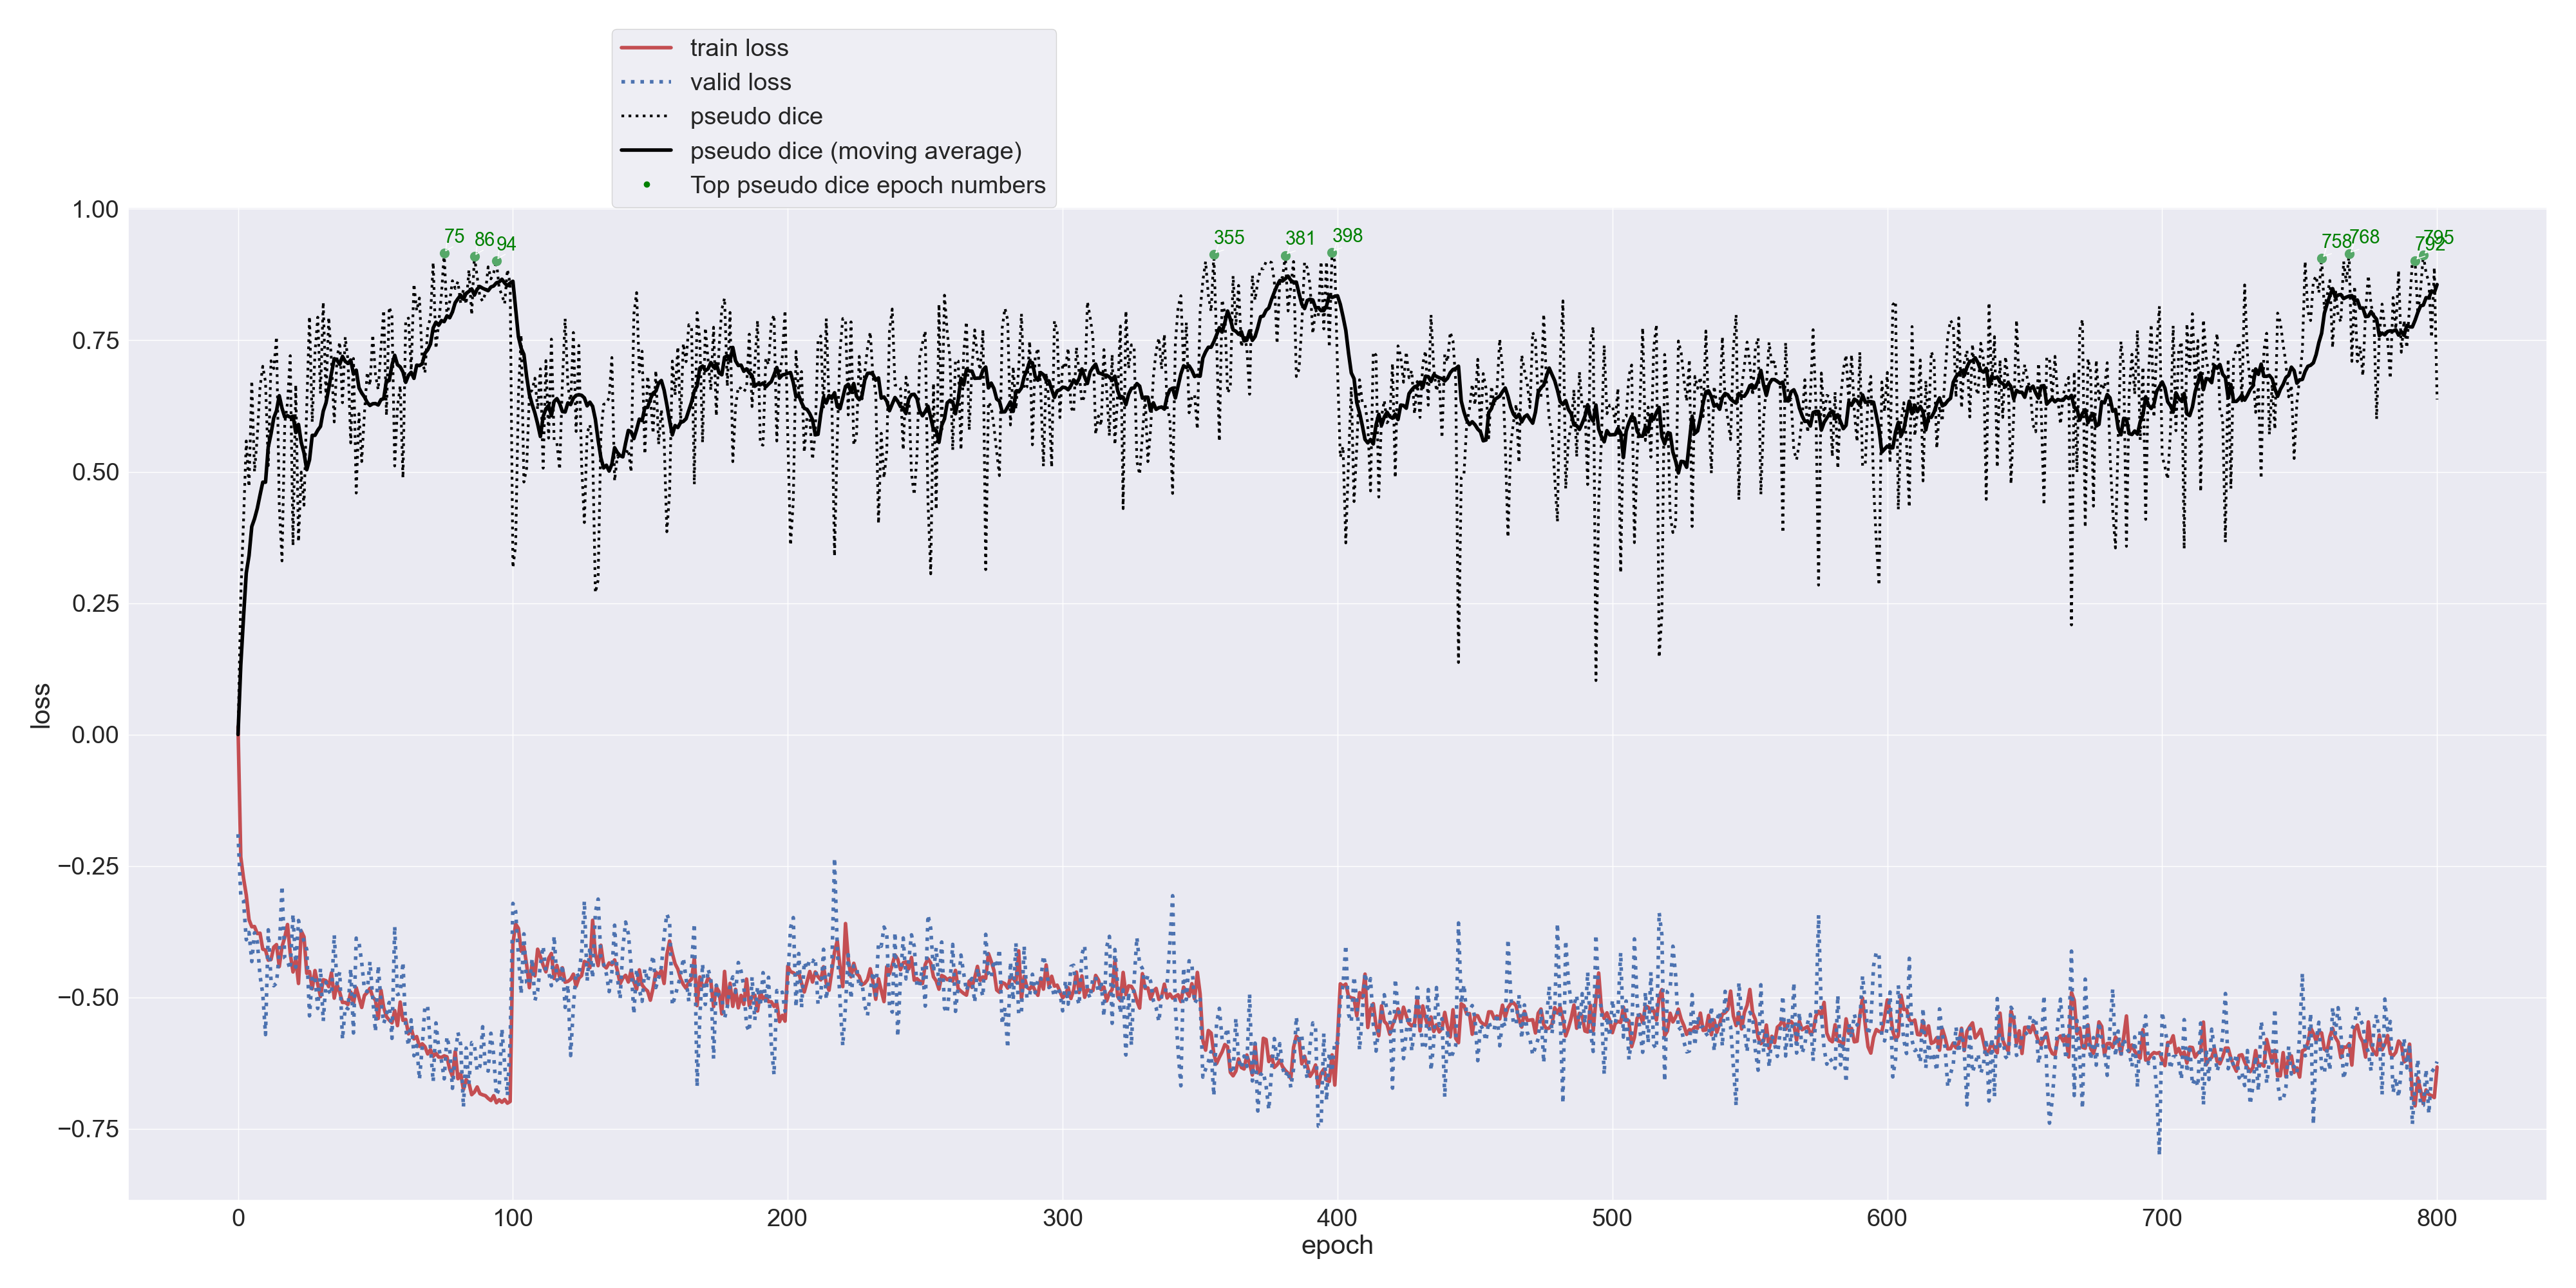
Task: Click the green dot in the legend
Action: point(647,185)
